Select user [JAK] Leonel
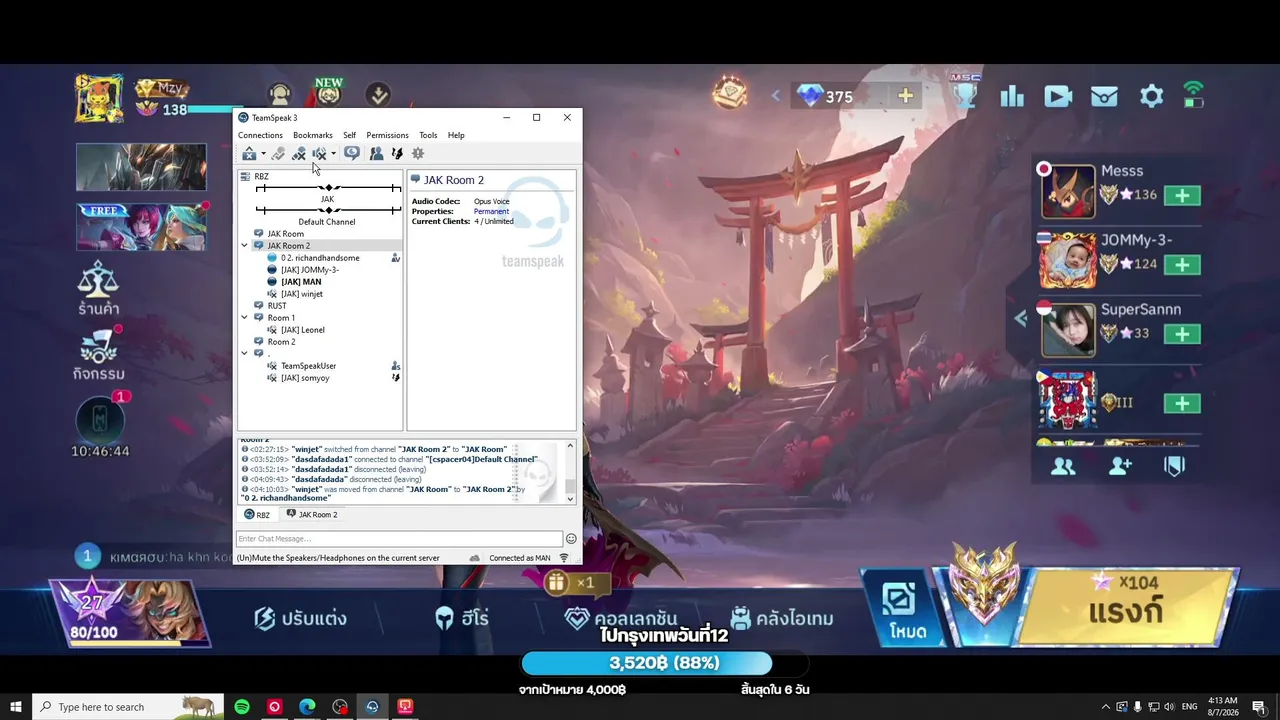Image resolution: width=1280 pixels, height=720 pixels. pos(302,330)
